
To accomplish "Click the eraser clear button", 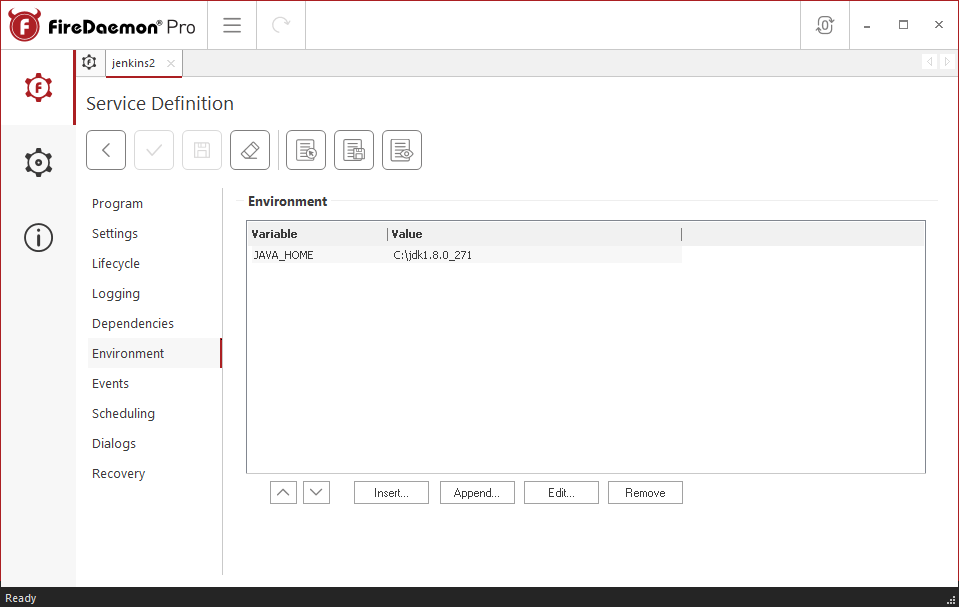I will point(250,150).
